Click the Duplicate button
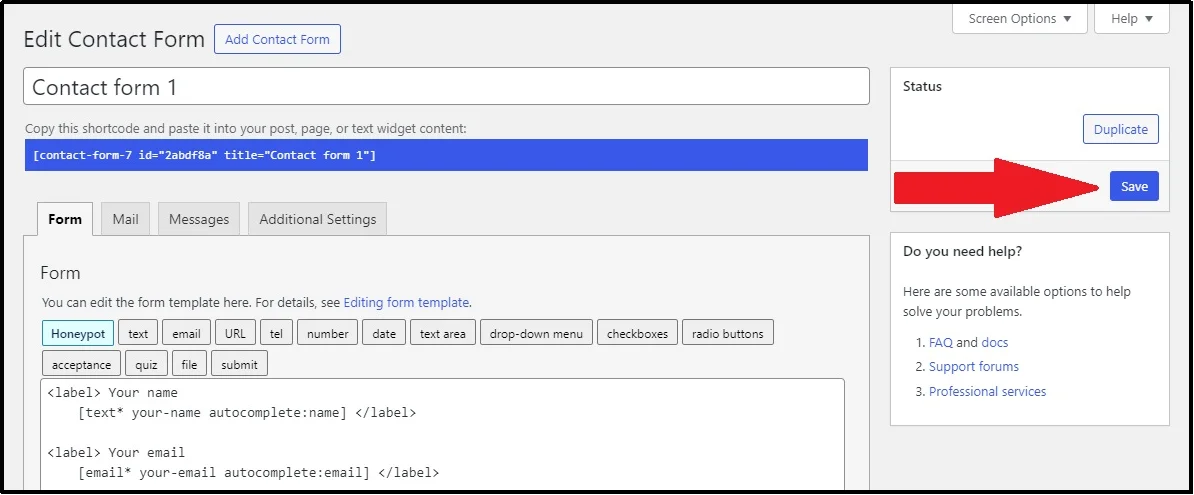1194x495 pixels. [x=1120, y=129]
